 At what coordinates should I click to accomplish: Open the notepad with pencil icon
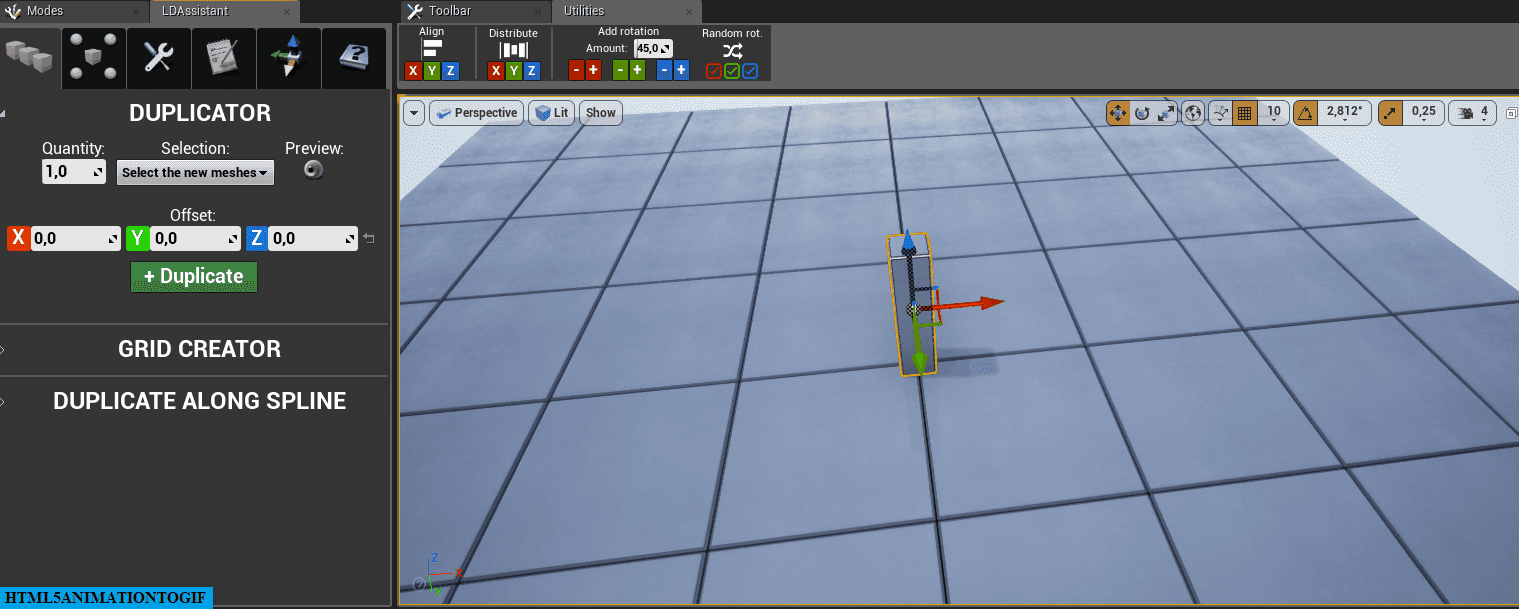coord(224,58)
